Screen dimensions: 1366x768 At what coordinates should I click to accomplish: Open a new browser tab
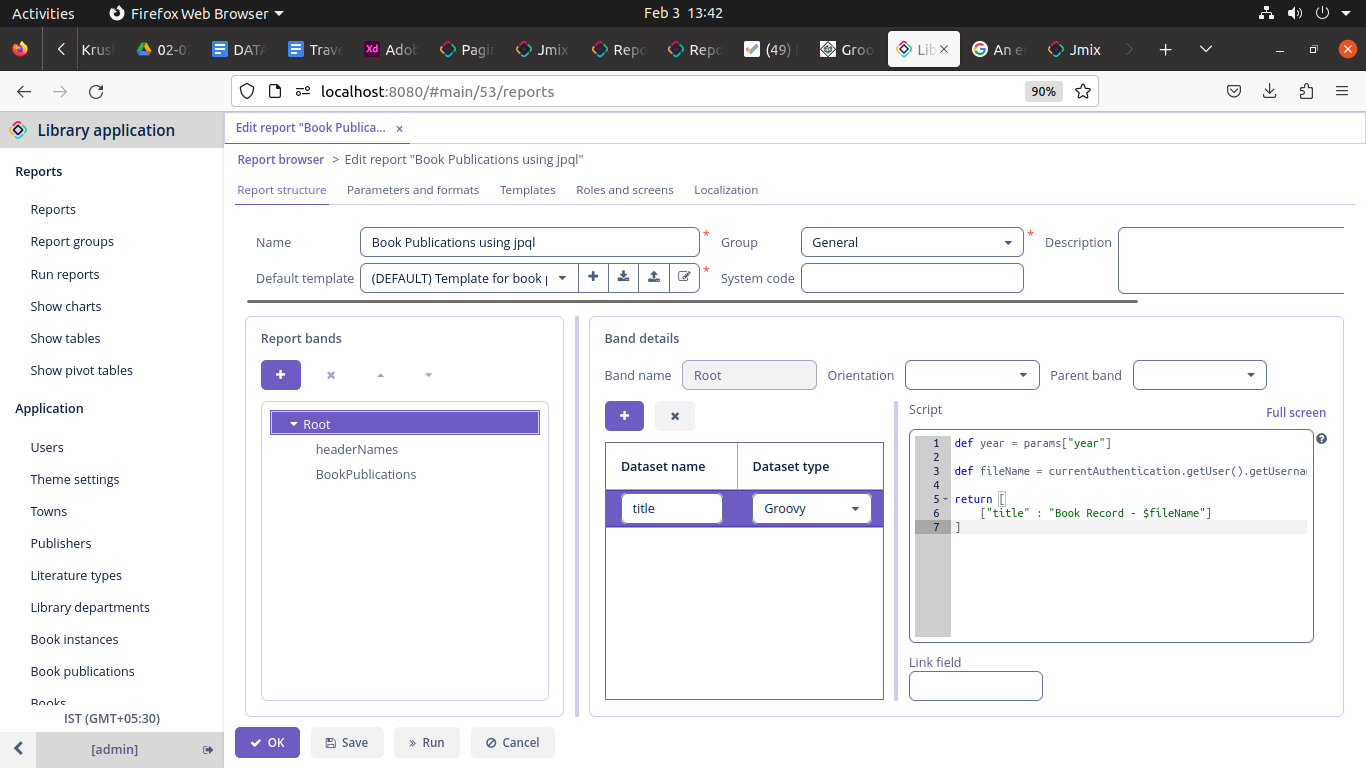pos(1165,49)
